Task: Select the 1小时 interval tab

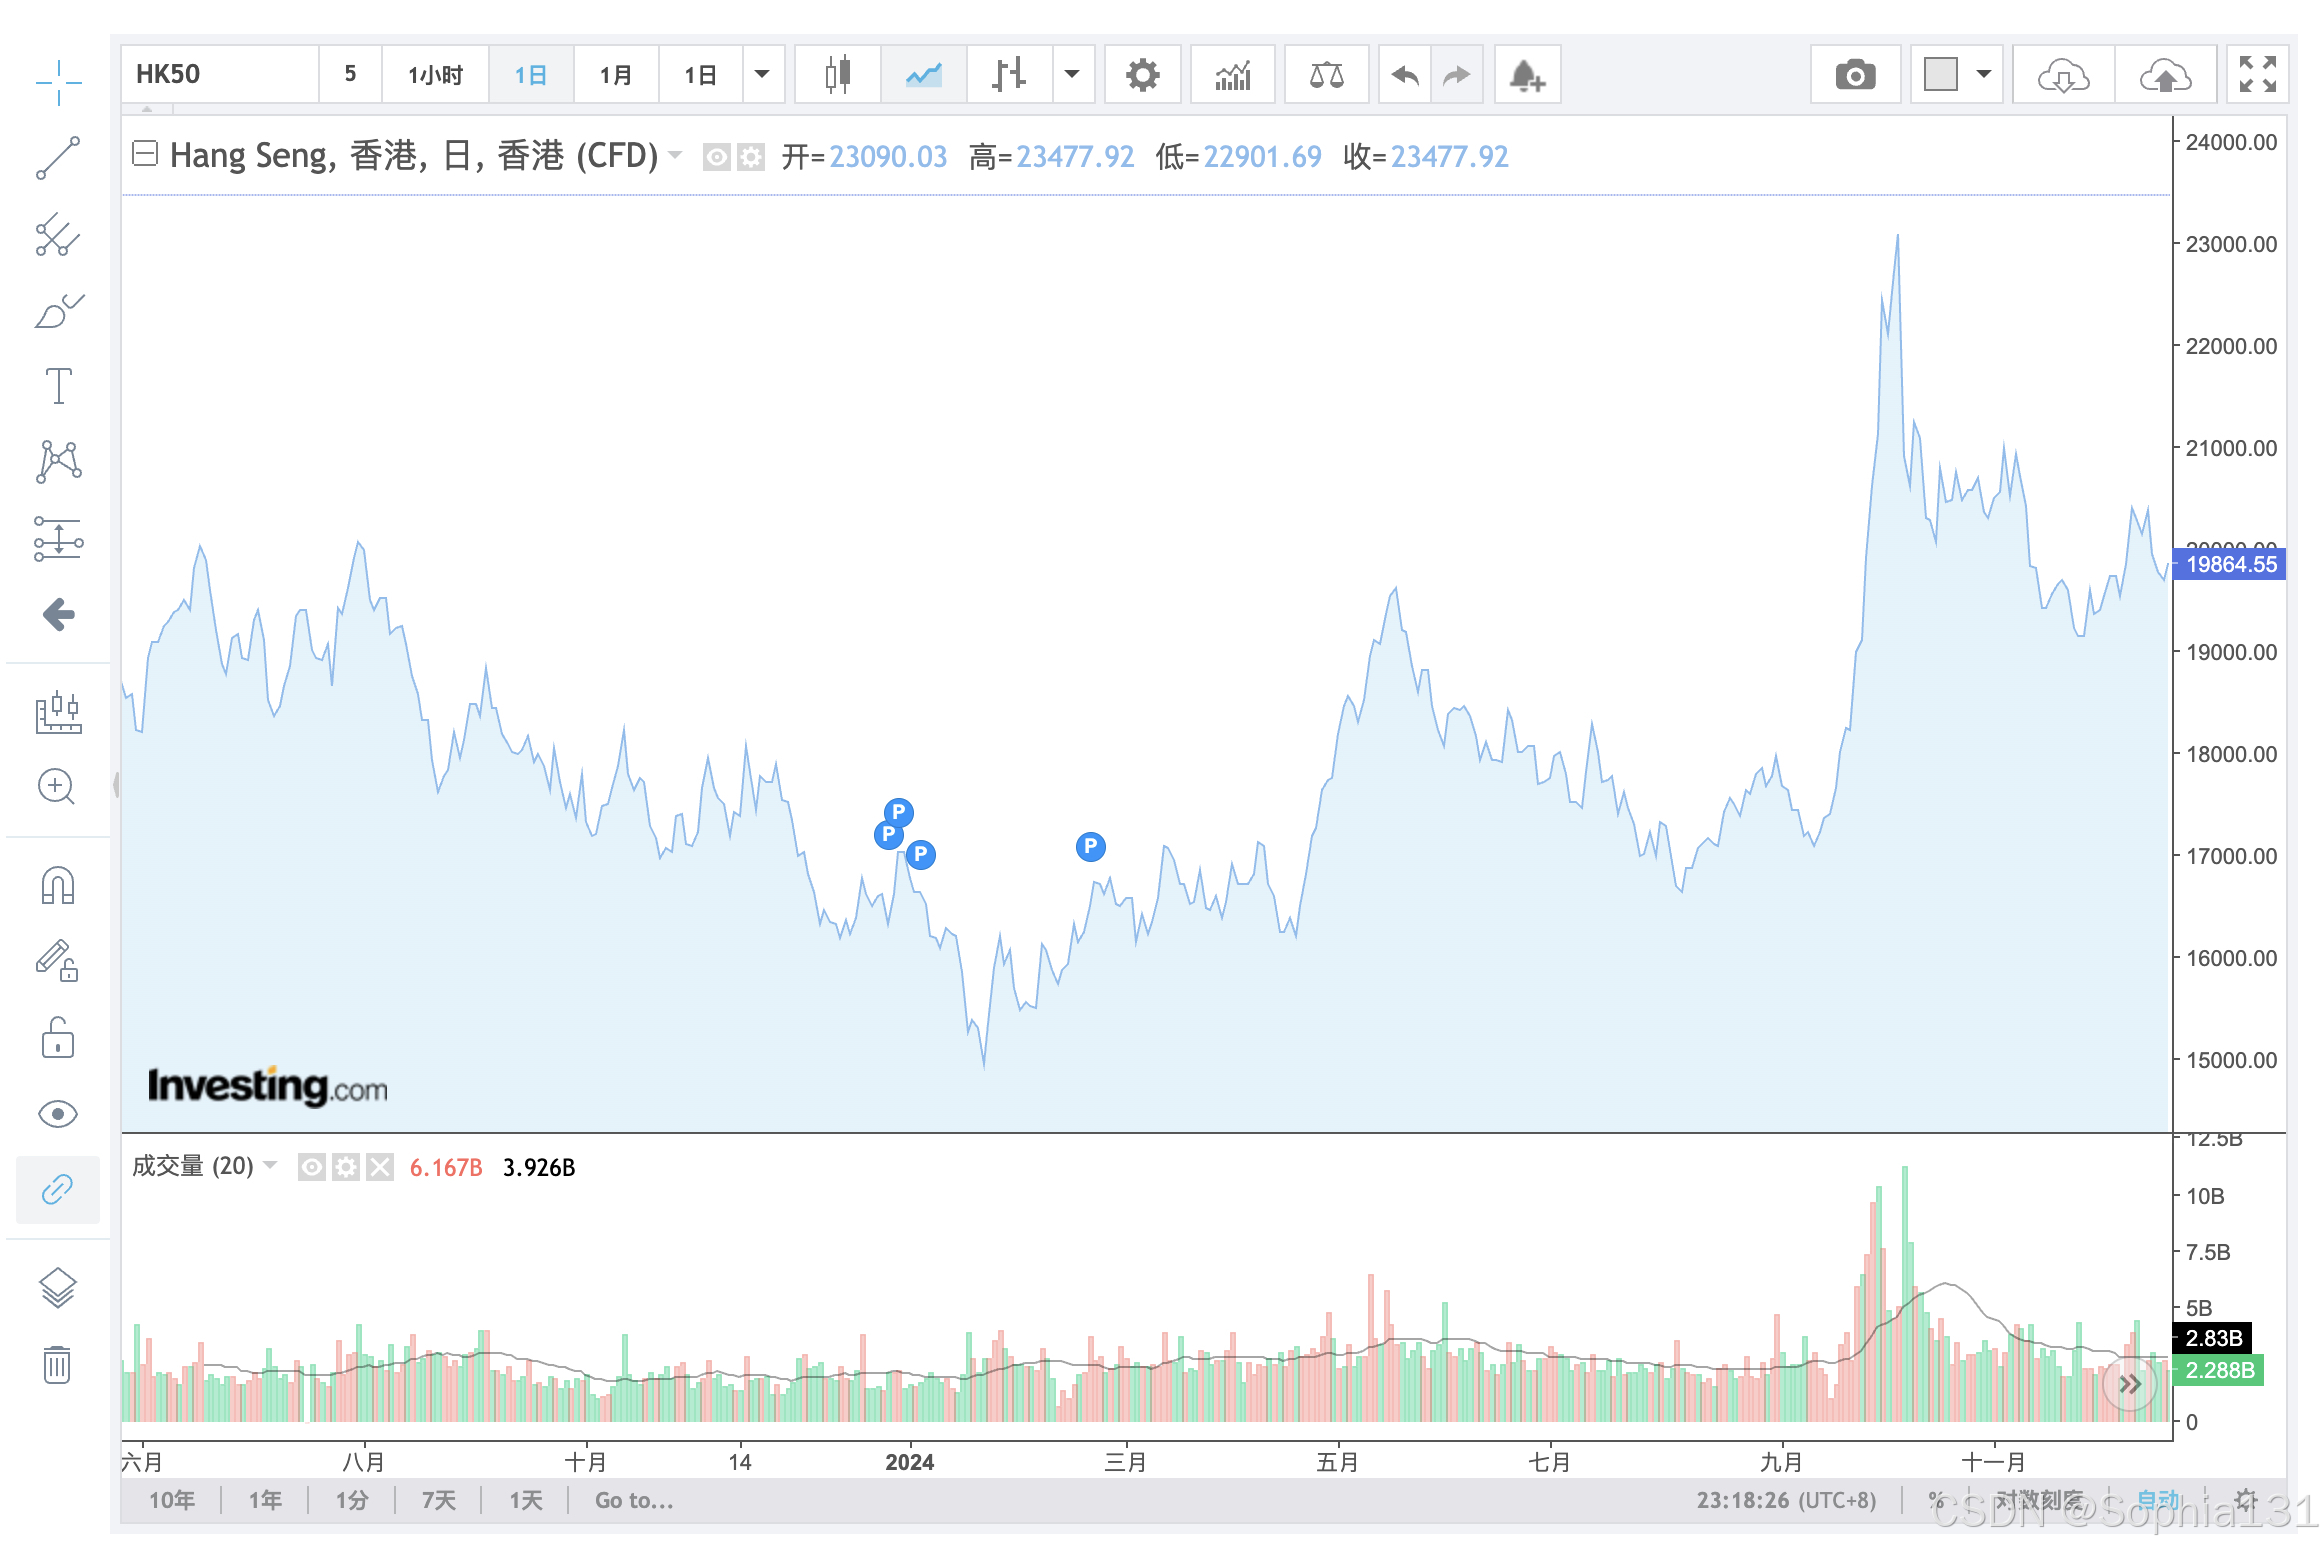Action: [435, 75]
